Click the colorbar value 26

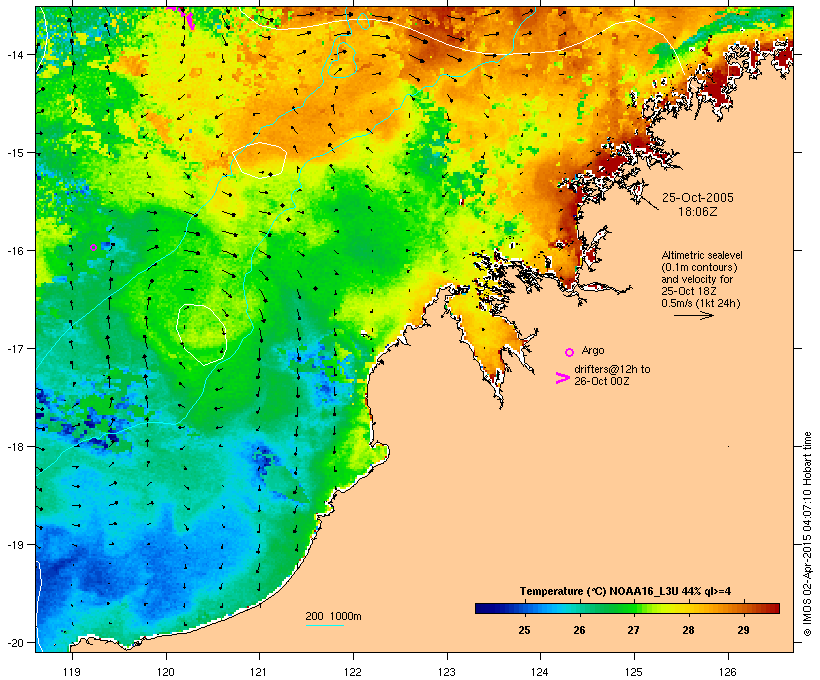click(x=579, y=630)
